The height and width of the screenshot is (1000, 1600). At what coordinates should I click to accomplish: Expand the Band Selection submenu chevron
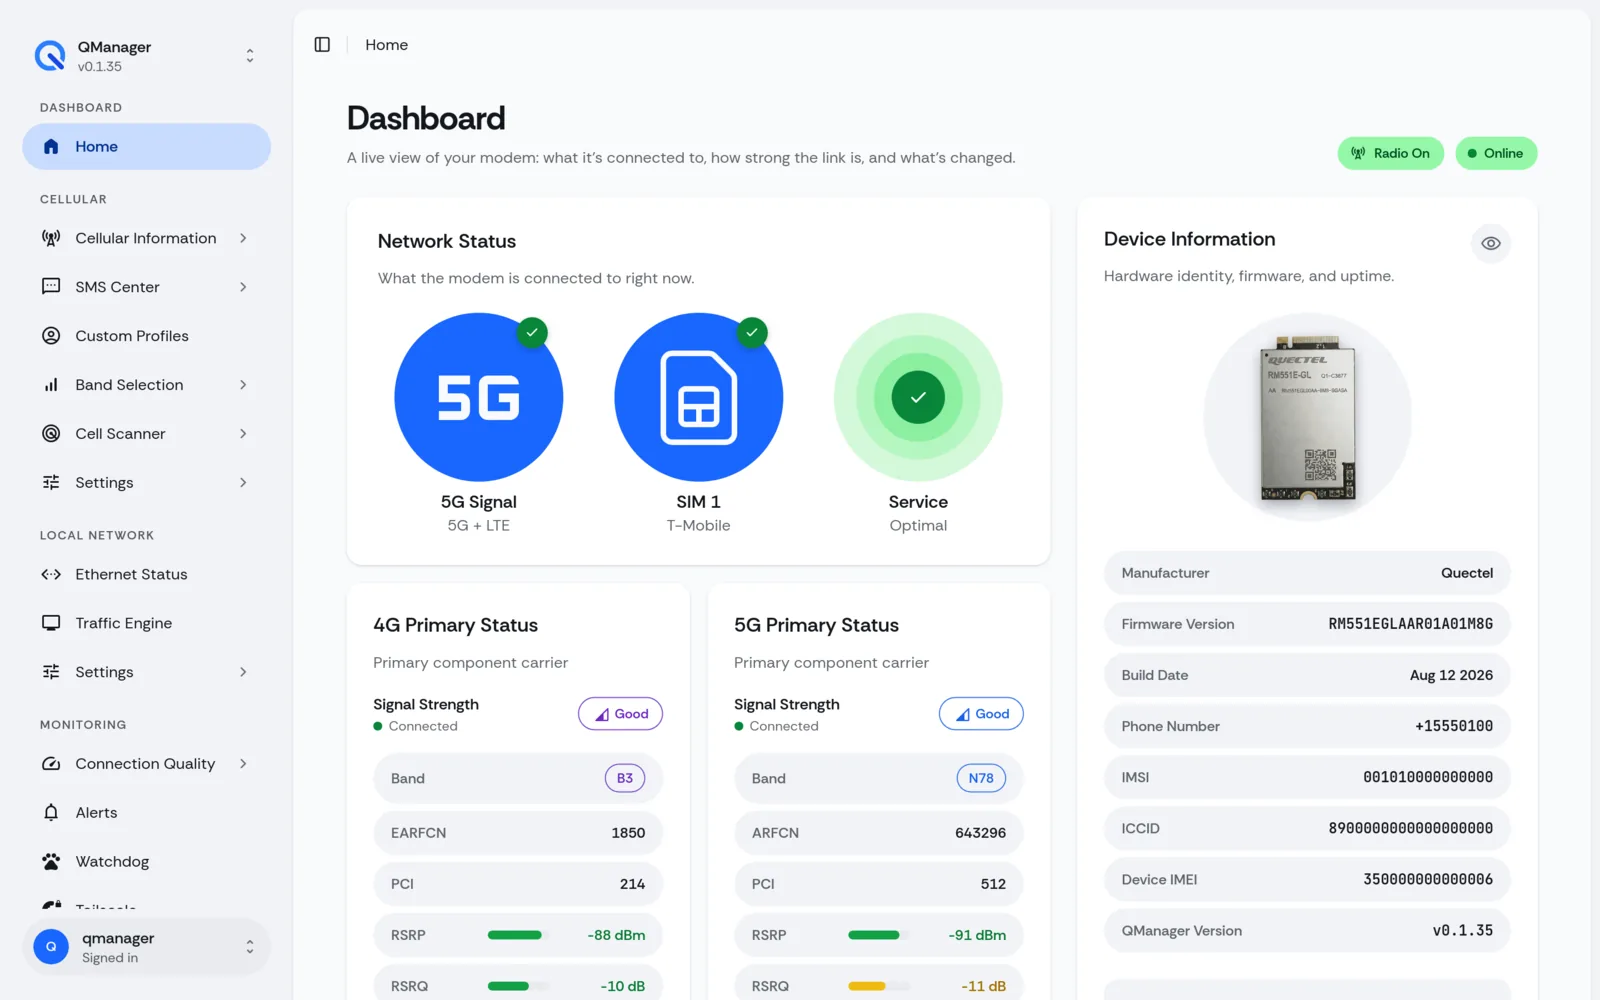pos(243,385)
